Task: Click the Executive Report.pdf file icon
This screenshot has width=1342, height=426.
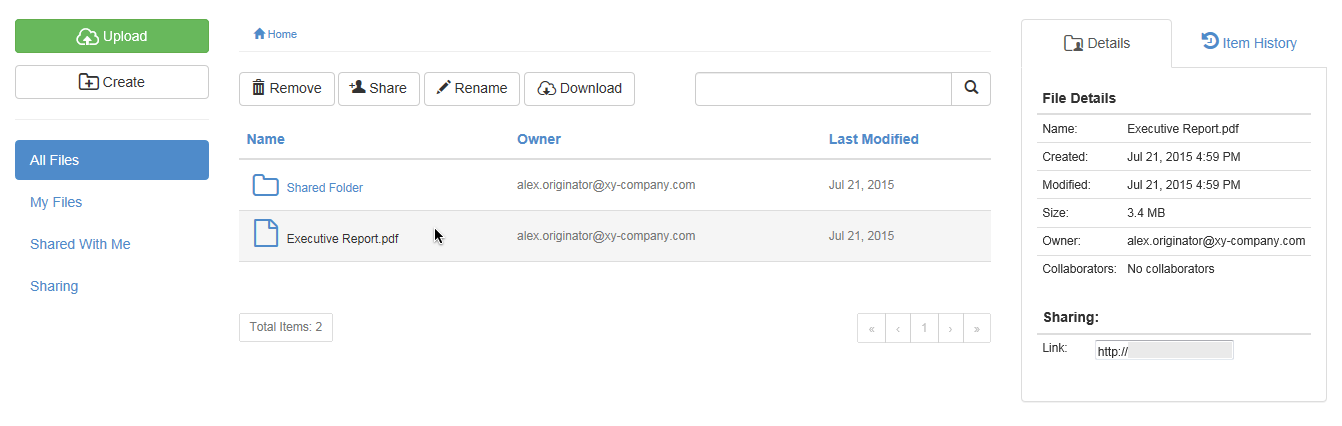Action: [265, 235]
